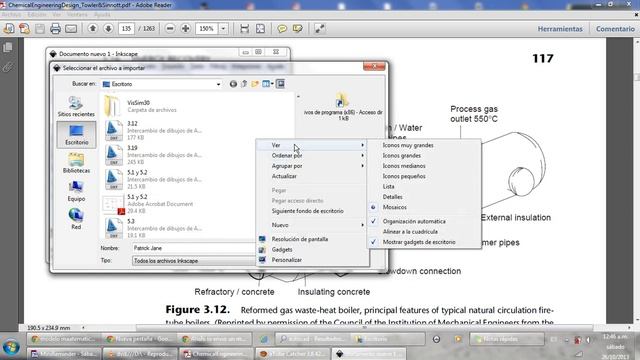640x360 pixels.
Task: Click the Adobe Reader print icon
Action: [x=56, y=29]
